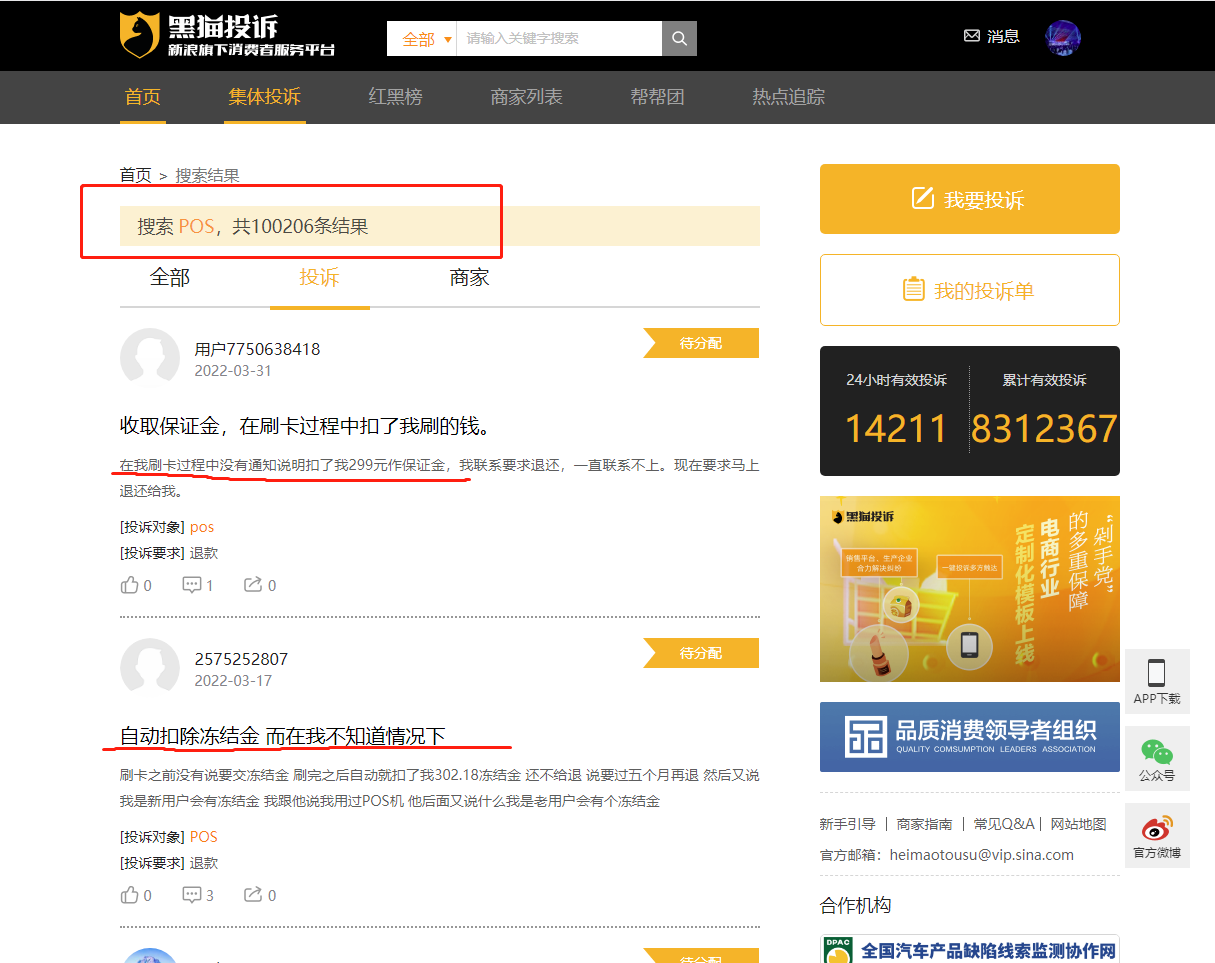The width and height of the screenshot is (1215, 963).
Task: Switch to the 全部 results tab
Action: pyautogui.click(x=169, y=278)
